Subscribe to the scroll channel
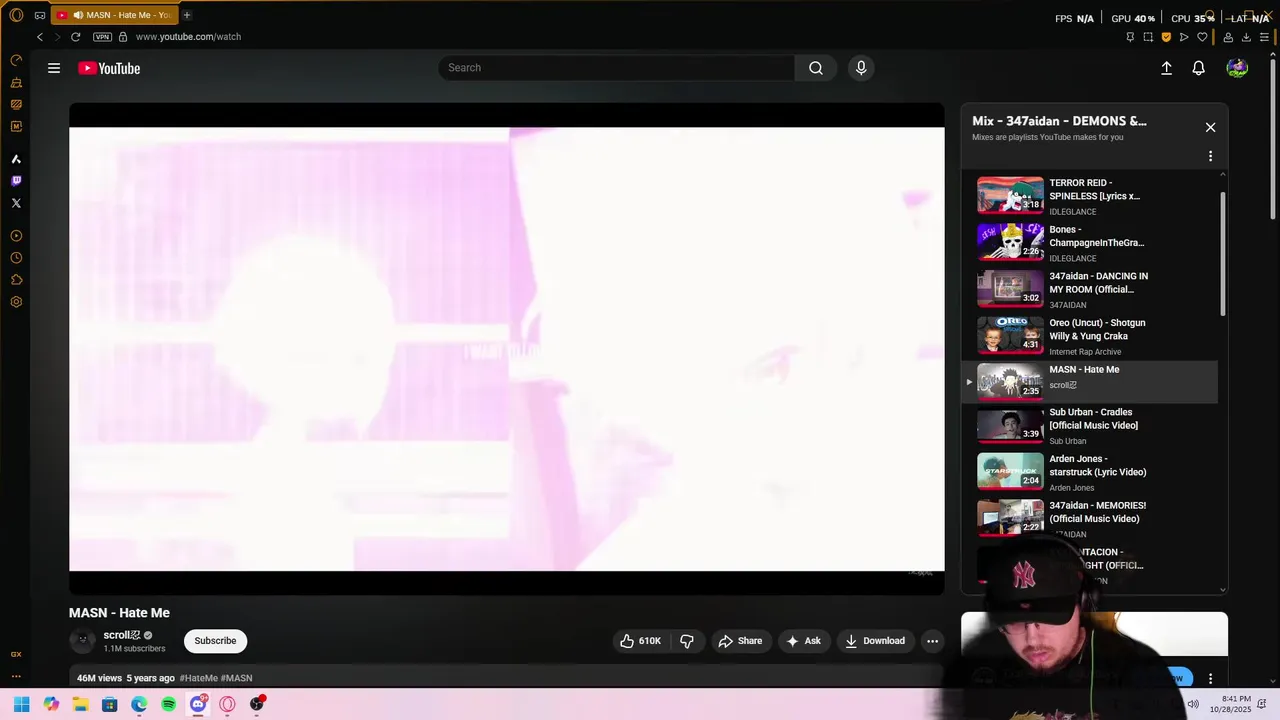 (x=215, y=641)
